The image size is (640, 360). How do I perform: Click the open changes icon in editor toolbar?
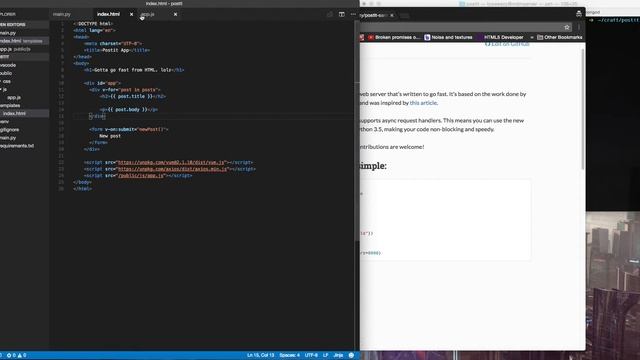[329, 14]
